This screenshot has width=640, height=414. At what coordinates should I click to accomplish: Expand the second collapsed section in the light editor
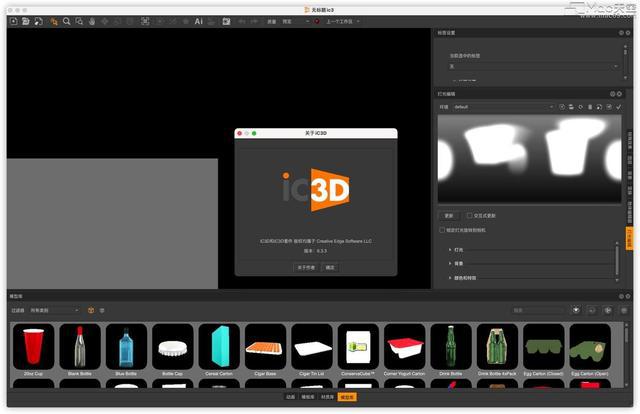point(450,263)
